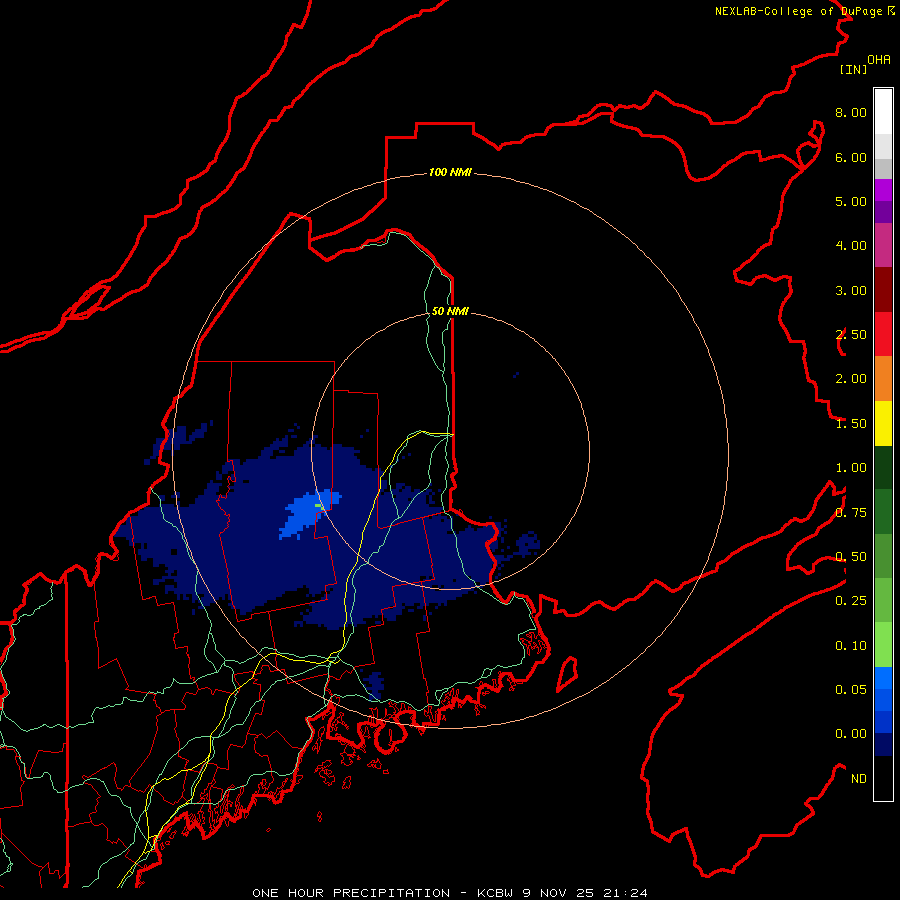Click the 0.00 legend value
Screen dimensions: 900x900
pyautogui.click(x=851, y=734)
